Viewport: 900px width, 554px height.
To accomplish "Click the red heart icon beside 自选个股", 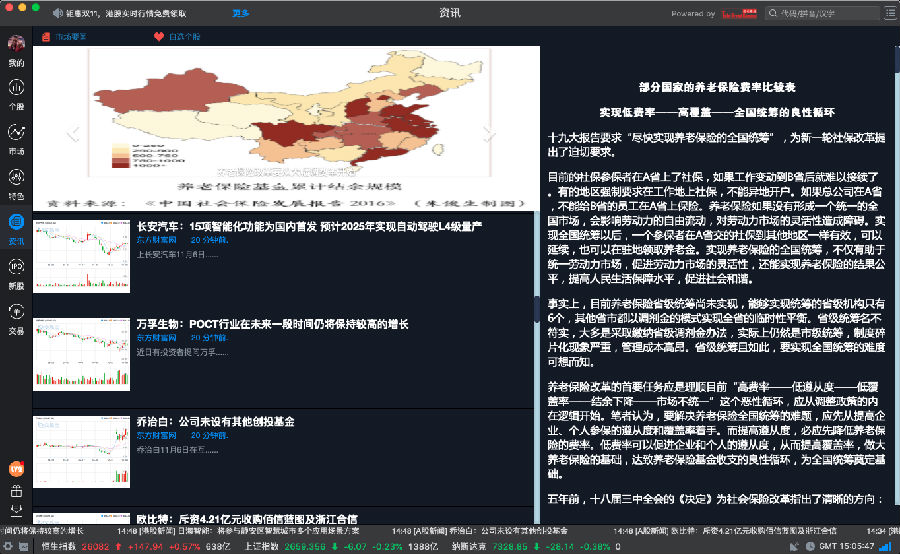I will (159, 37).
